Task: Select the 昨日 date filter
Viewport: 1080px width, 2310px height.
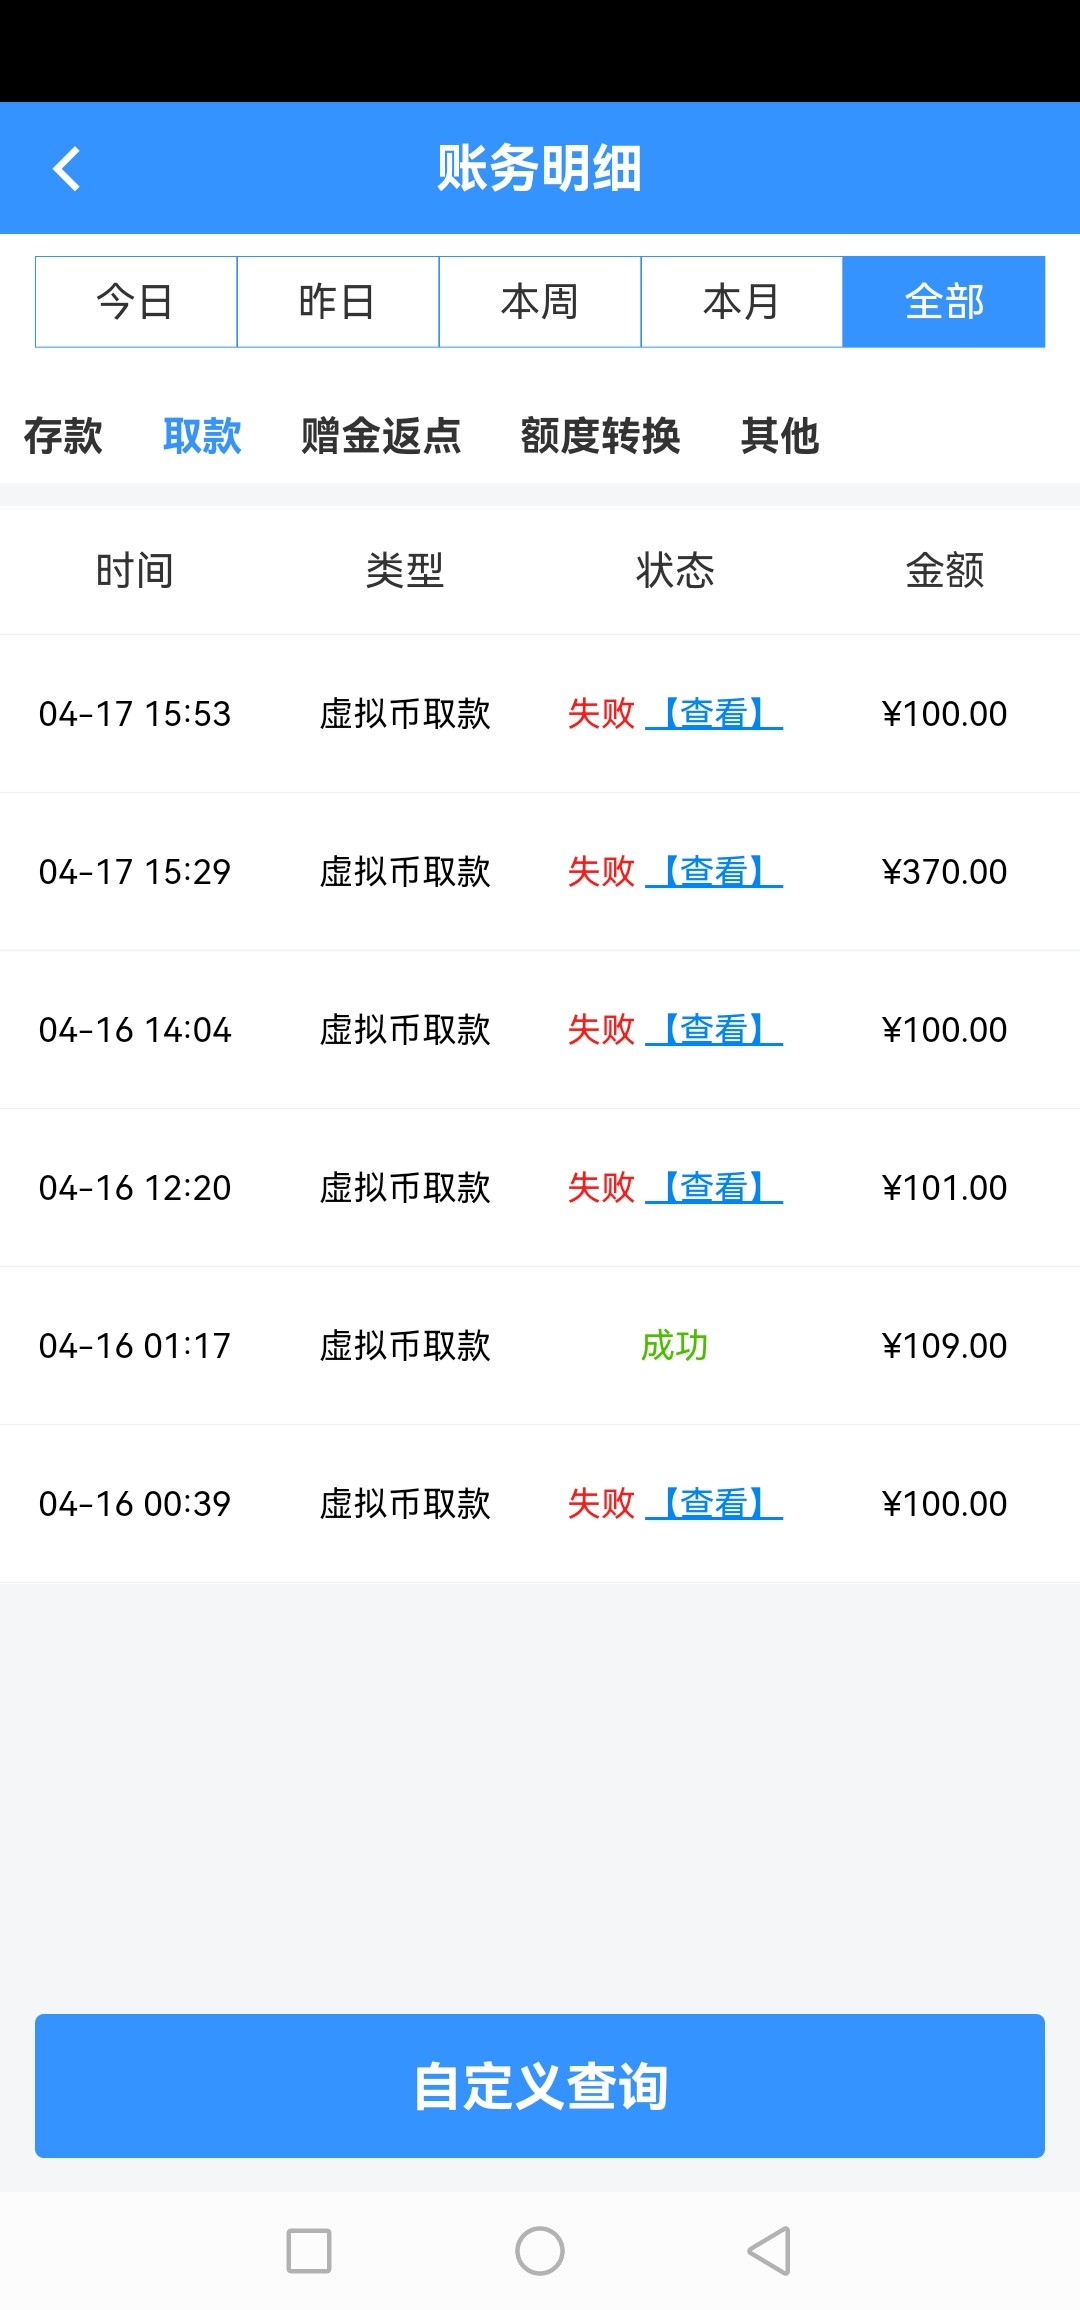Action: [338, 302]
